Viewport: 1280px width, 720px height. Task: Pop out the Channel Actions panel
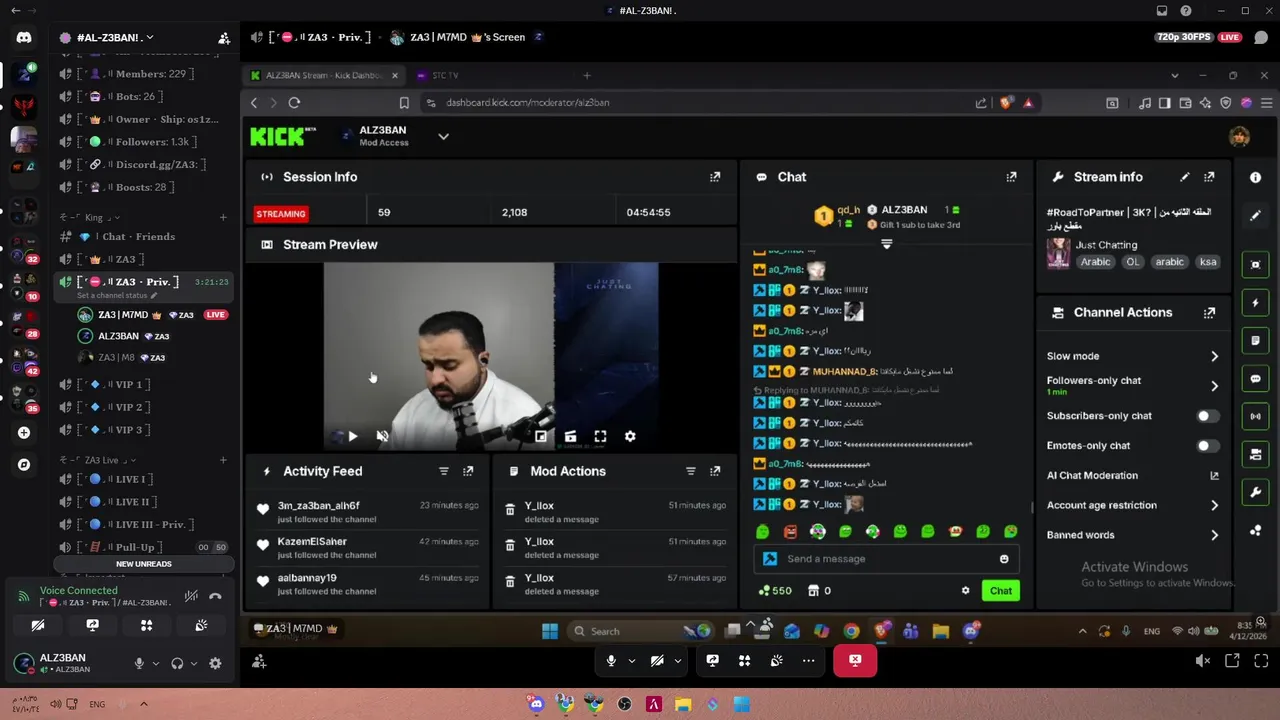pos(1209,313)
